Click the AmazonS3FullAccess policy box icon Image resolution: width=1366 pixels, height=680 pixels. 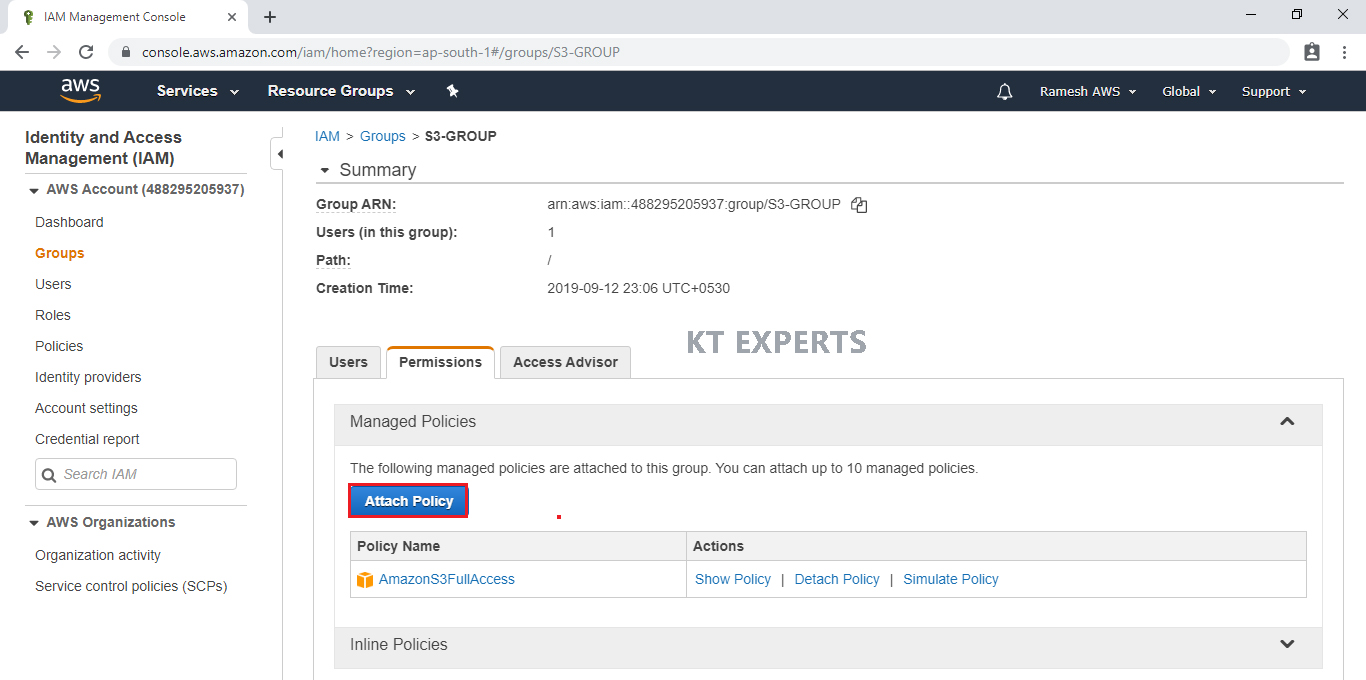coord(365,580)
